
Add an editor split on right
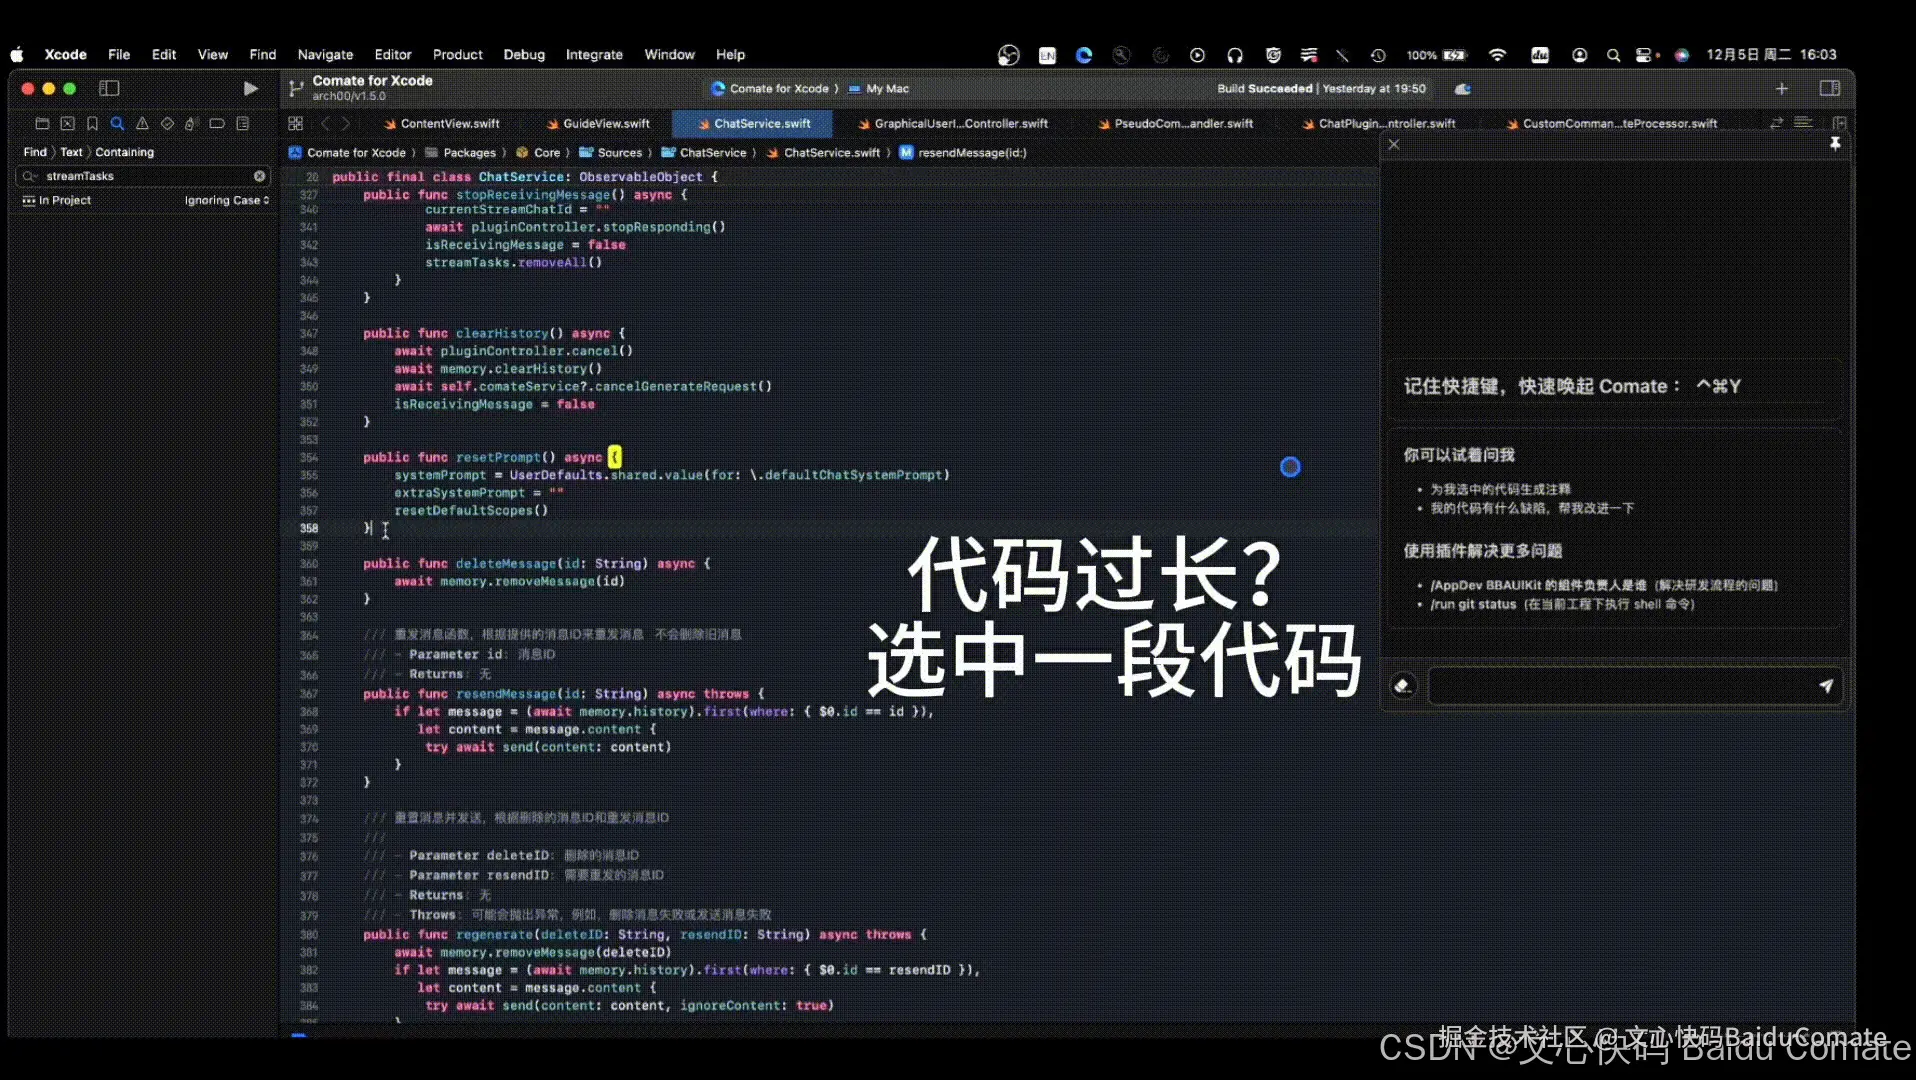(x=1839, y=123)
